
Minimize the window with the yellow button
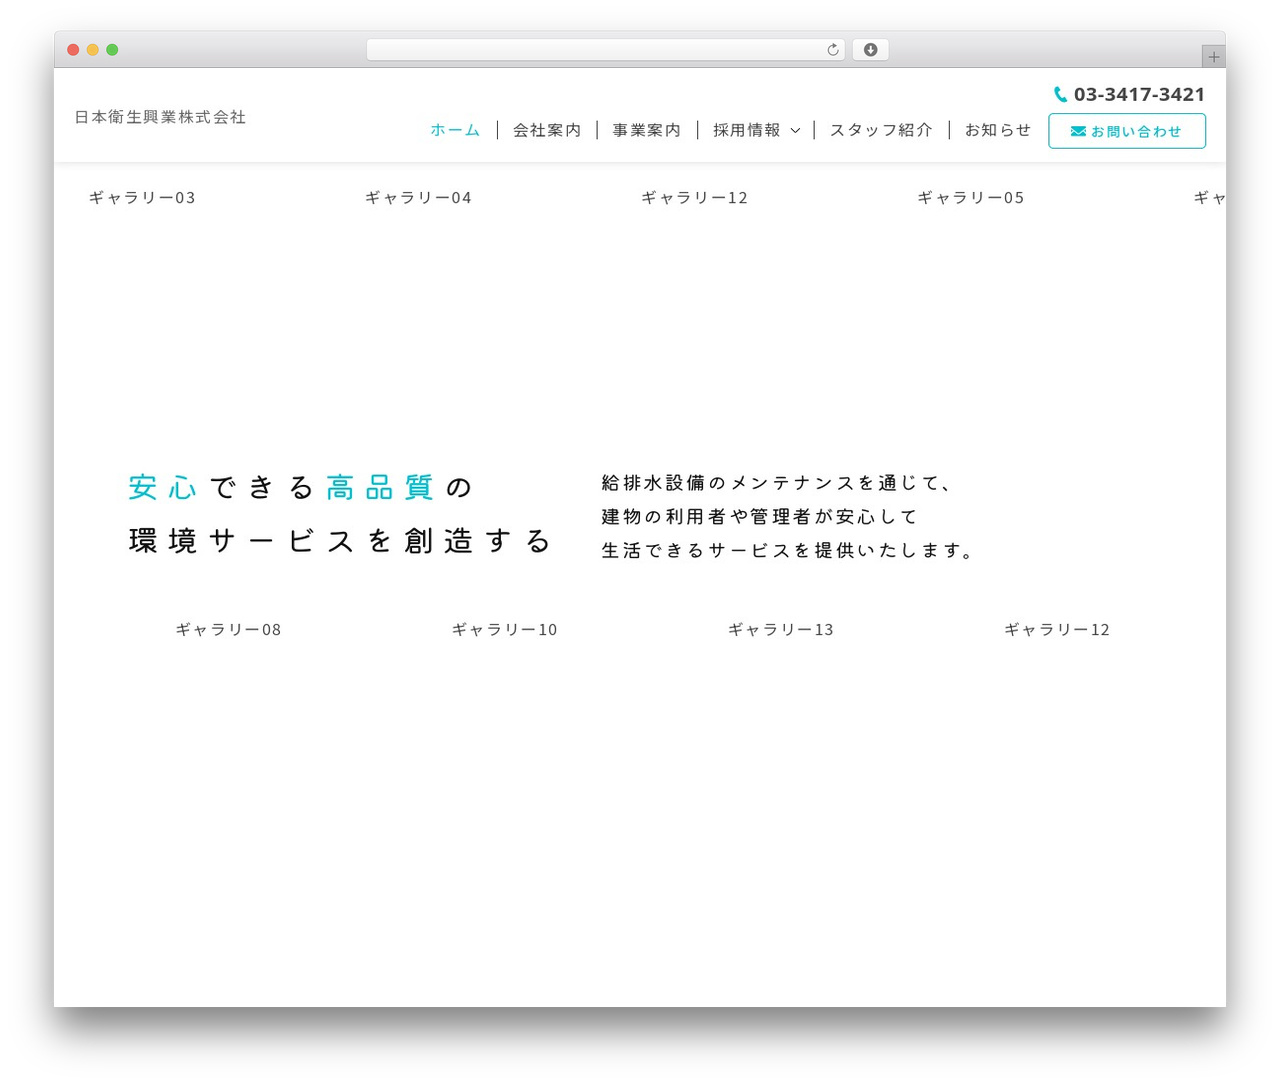[x=93, y=50]
